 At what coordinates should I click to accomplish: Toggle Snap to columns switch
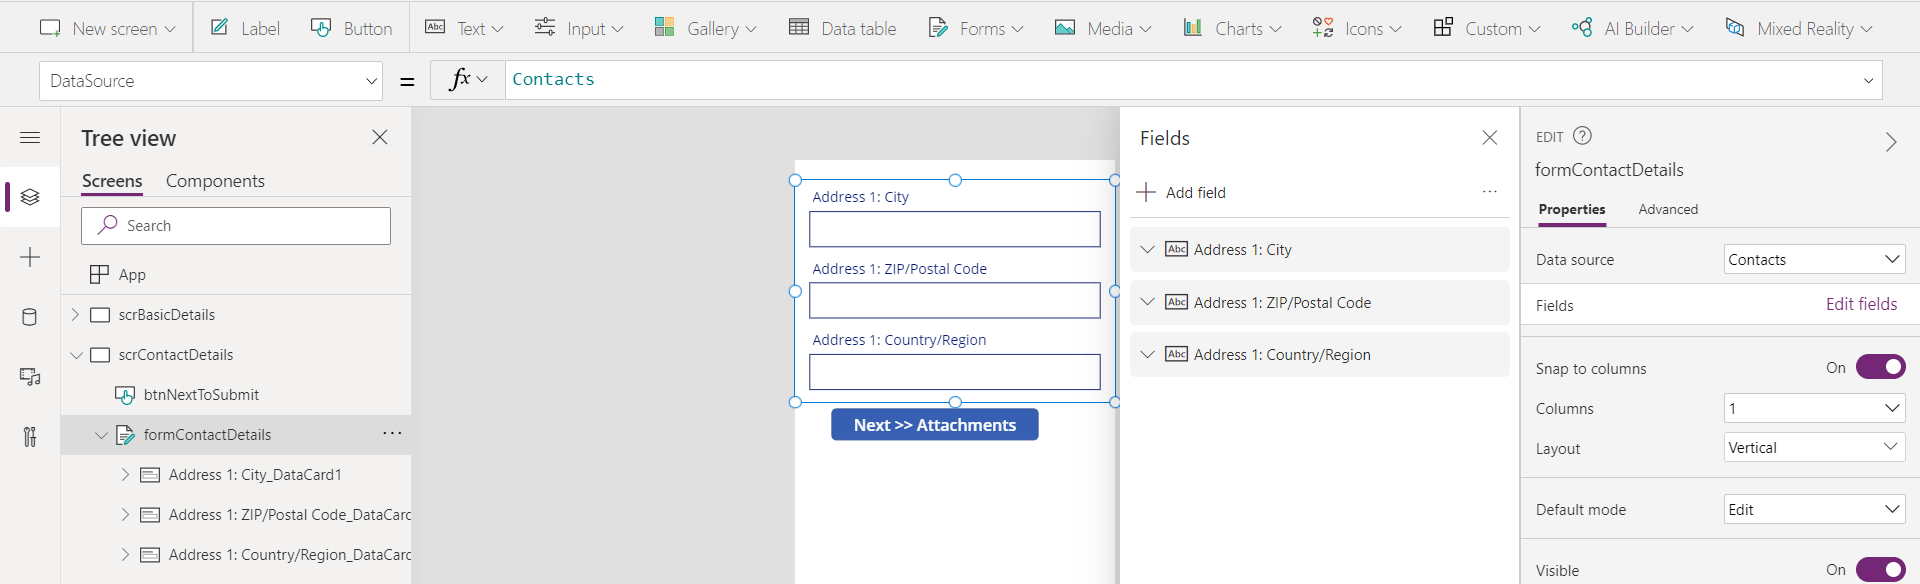[1881, 367]
